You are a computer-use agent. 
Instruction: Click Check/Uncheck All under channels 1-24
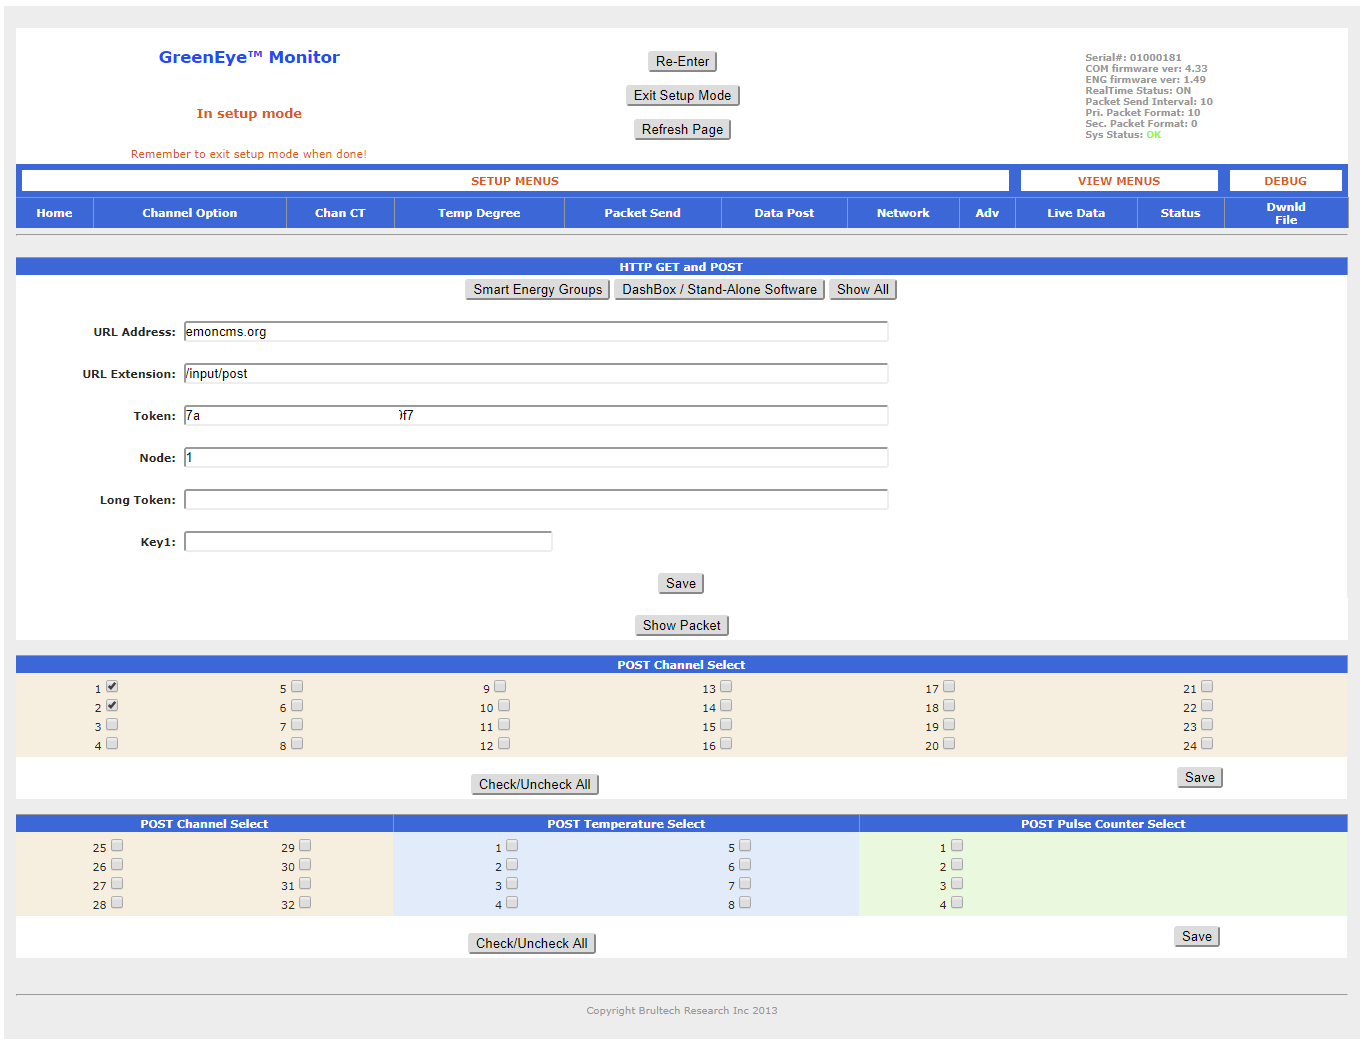pos(534,785)
